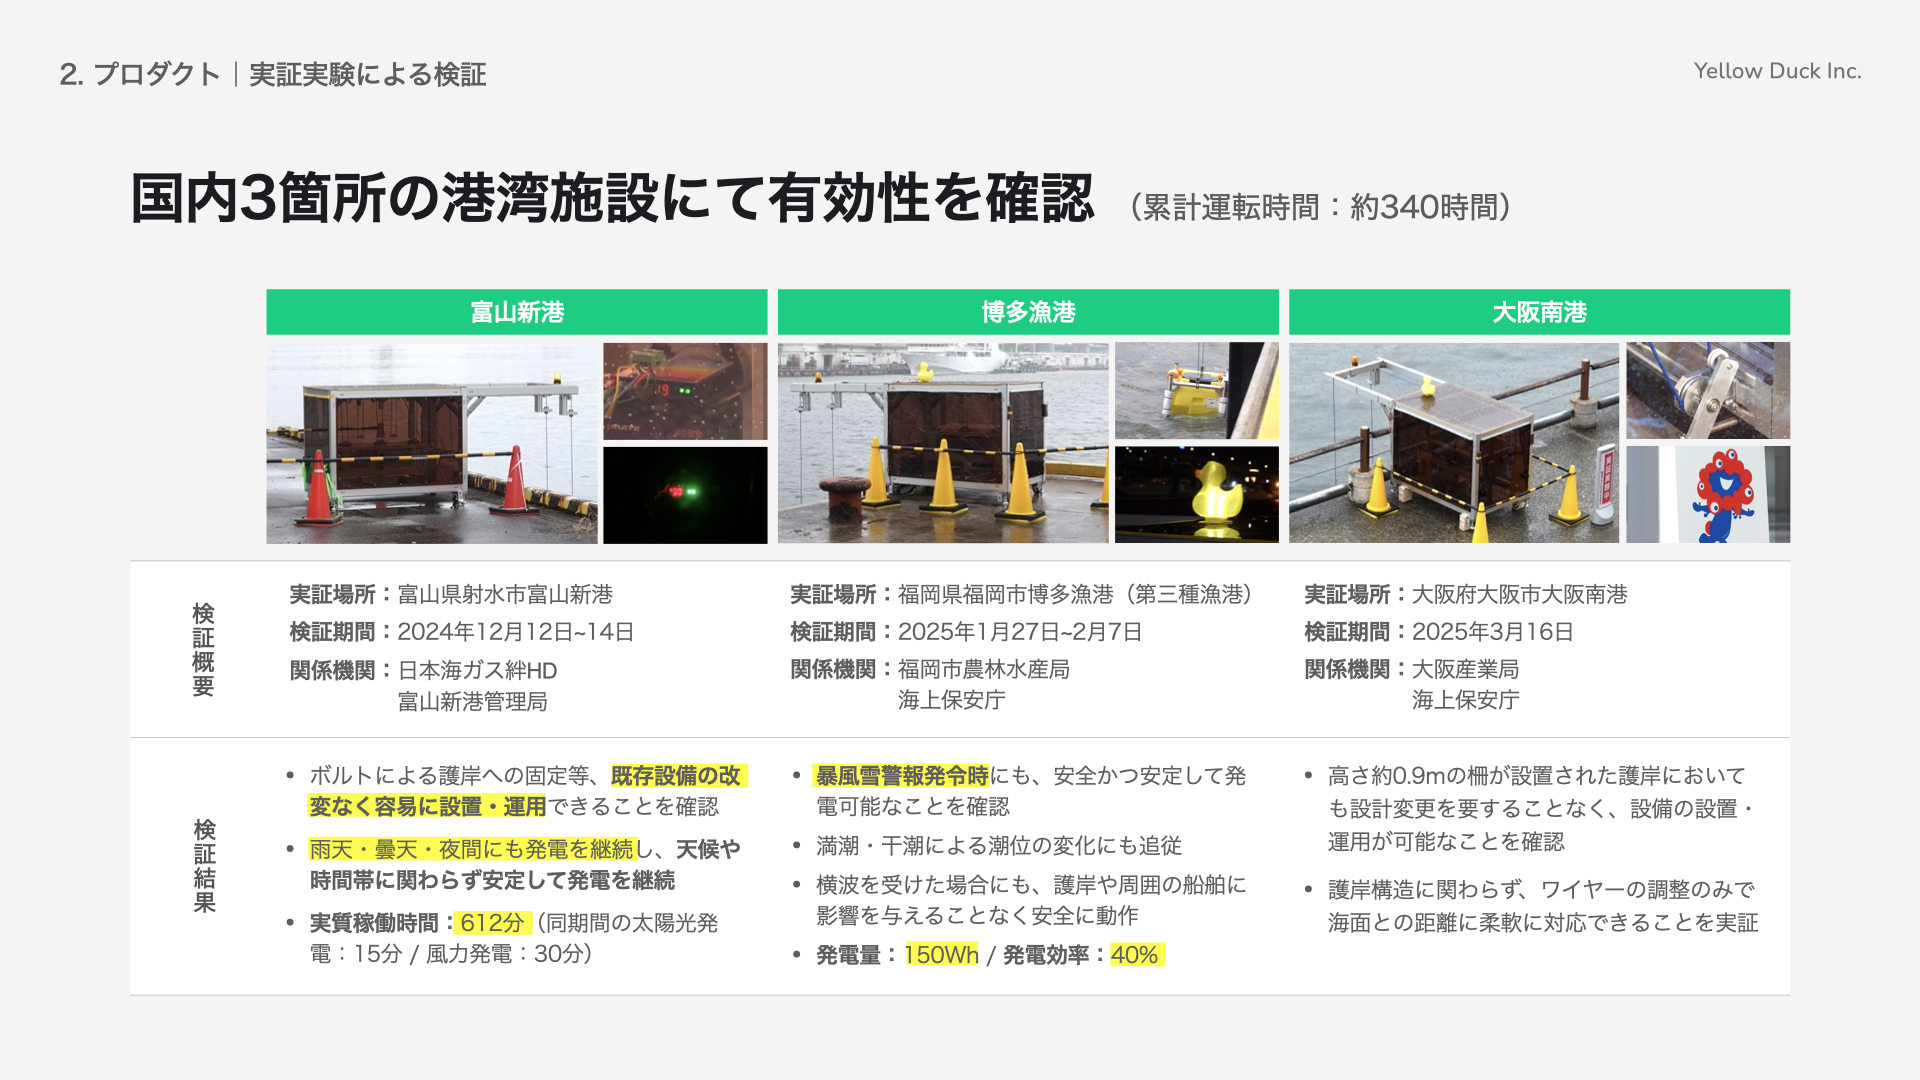Click the 博多漁港 green header
The width and height of the screenshot is (1920, 1080).
pos(1027,312)
